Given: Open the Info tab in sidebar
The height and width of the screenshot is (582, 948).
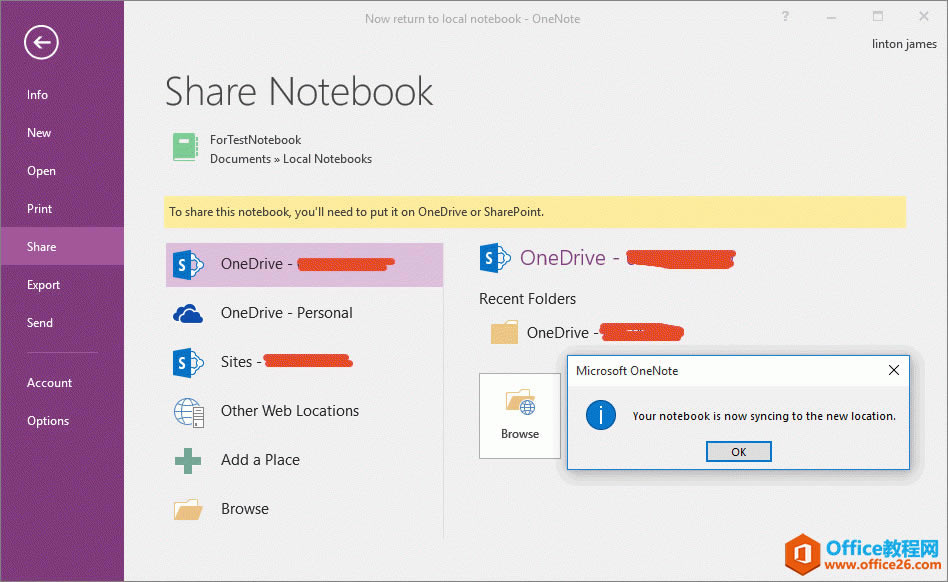Looking at the screenshot, I should (38, 95).
